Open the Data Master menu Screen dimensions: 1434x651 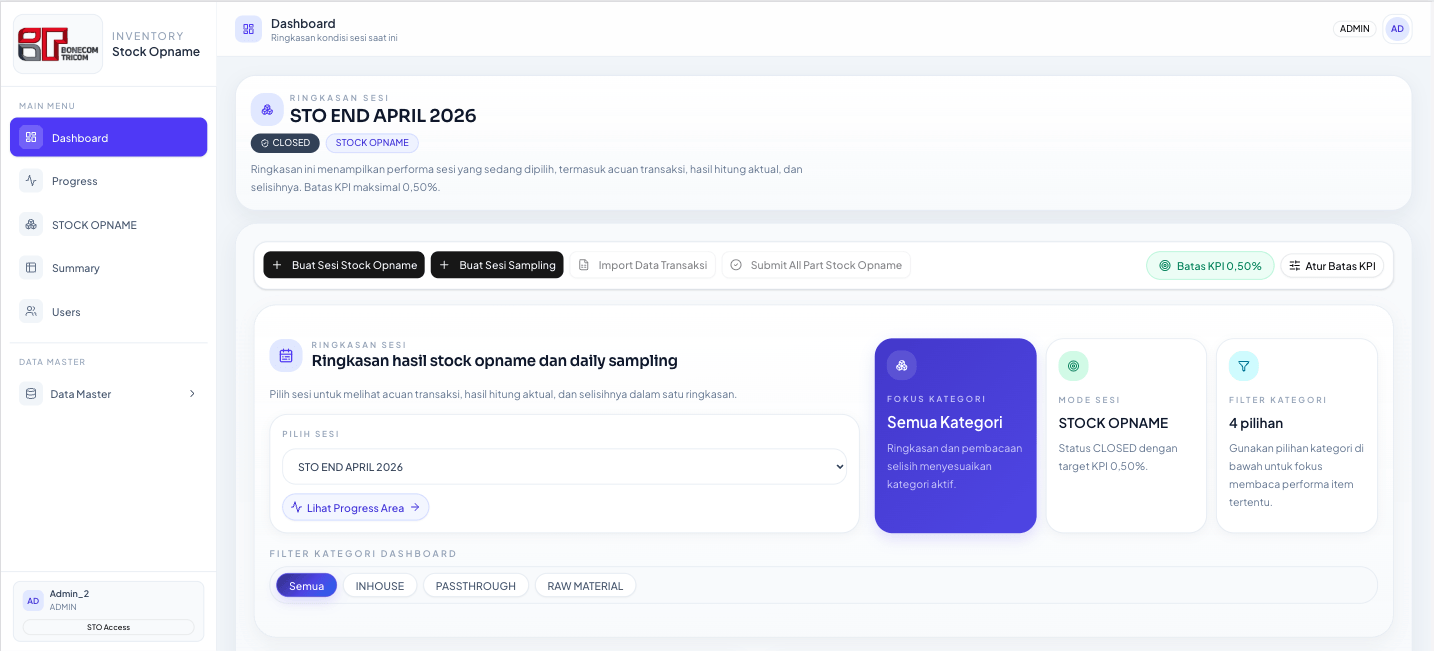coord(108,394)
